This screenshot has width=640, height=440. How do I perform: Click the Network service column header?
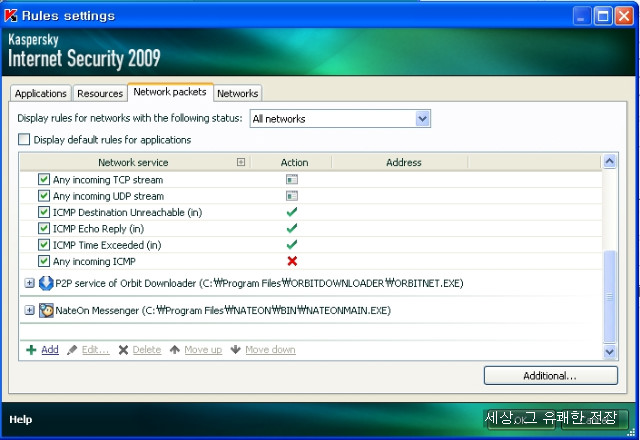point(134,162)
